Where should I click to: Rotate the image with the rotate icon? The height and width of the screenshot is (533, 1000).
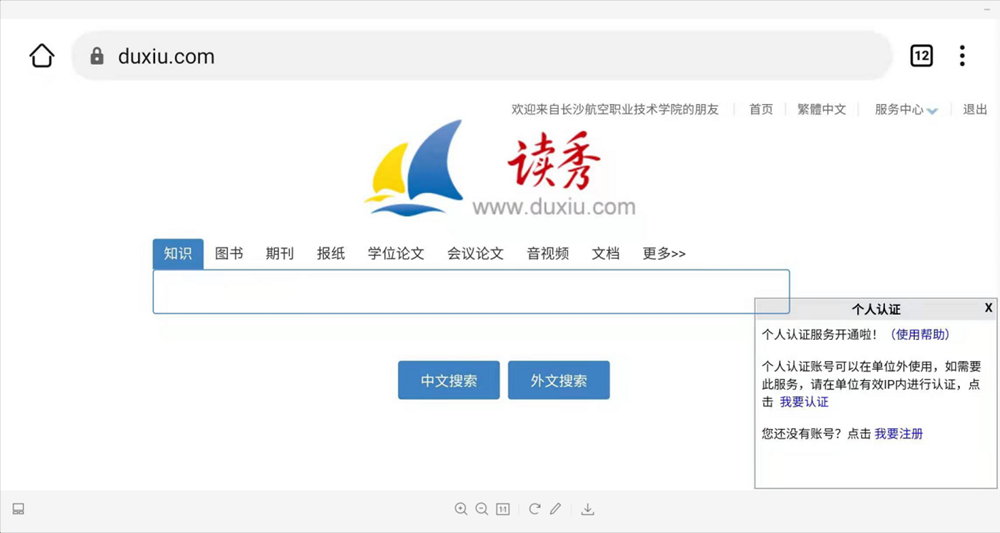(534, 509)
